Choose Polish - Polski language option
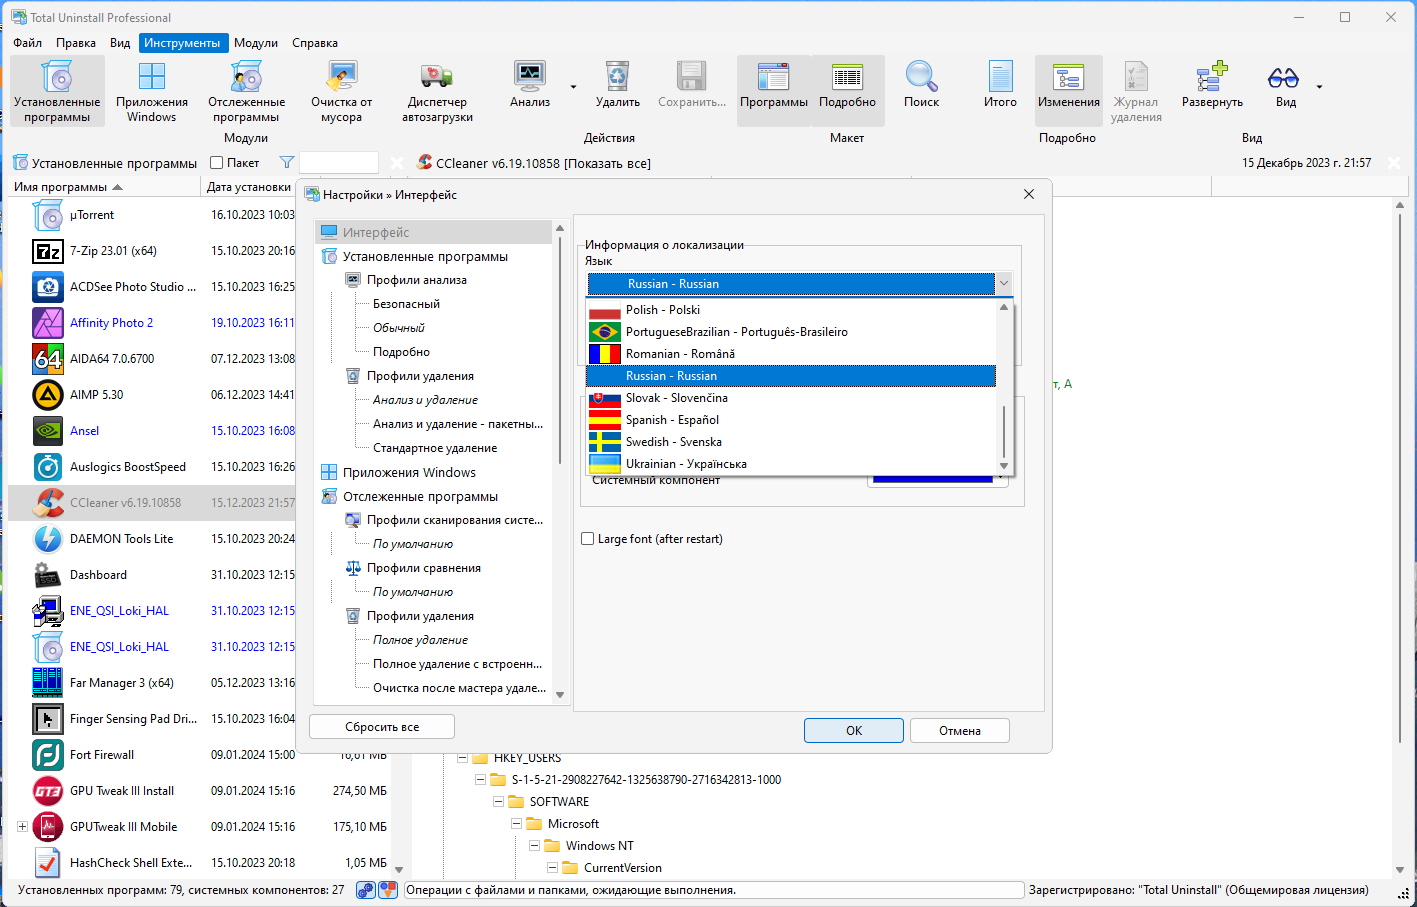 [x=791, y=310]
